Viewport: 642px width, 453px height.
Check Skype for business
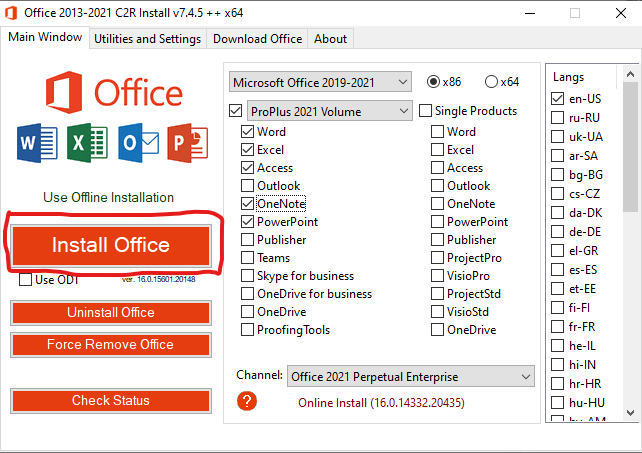[x=247, y=276]
